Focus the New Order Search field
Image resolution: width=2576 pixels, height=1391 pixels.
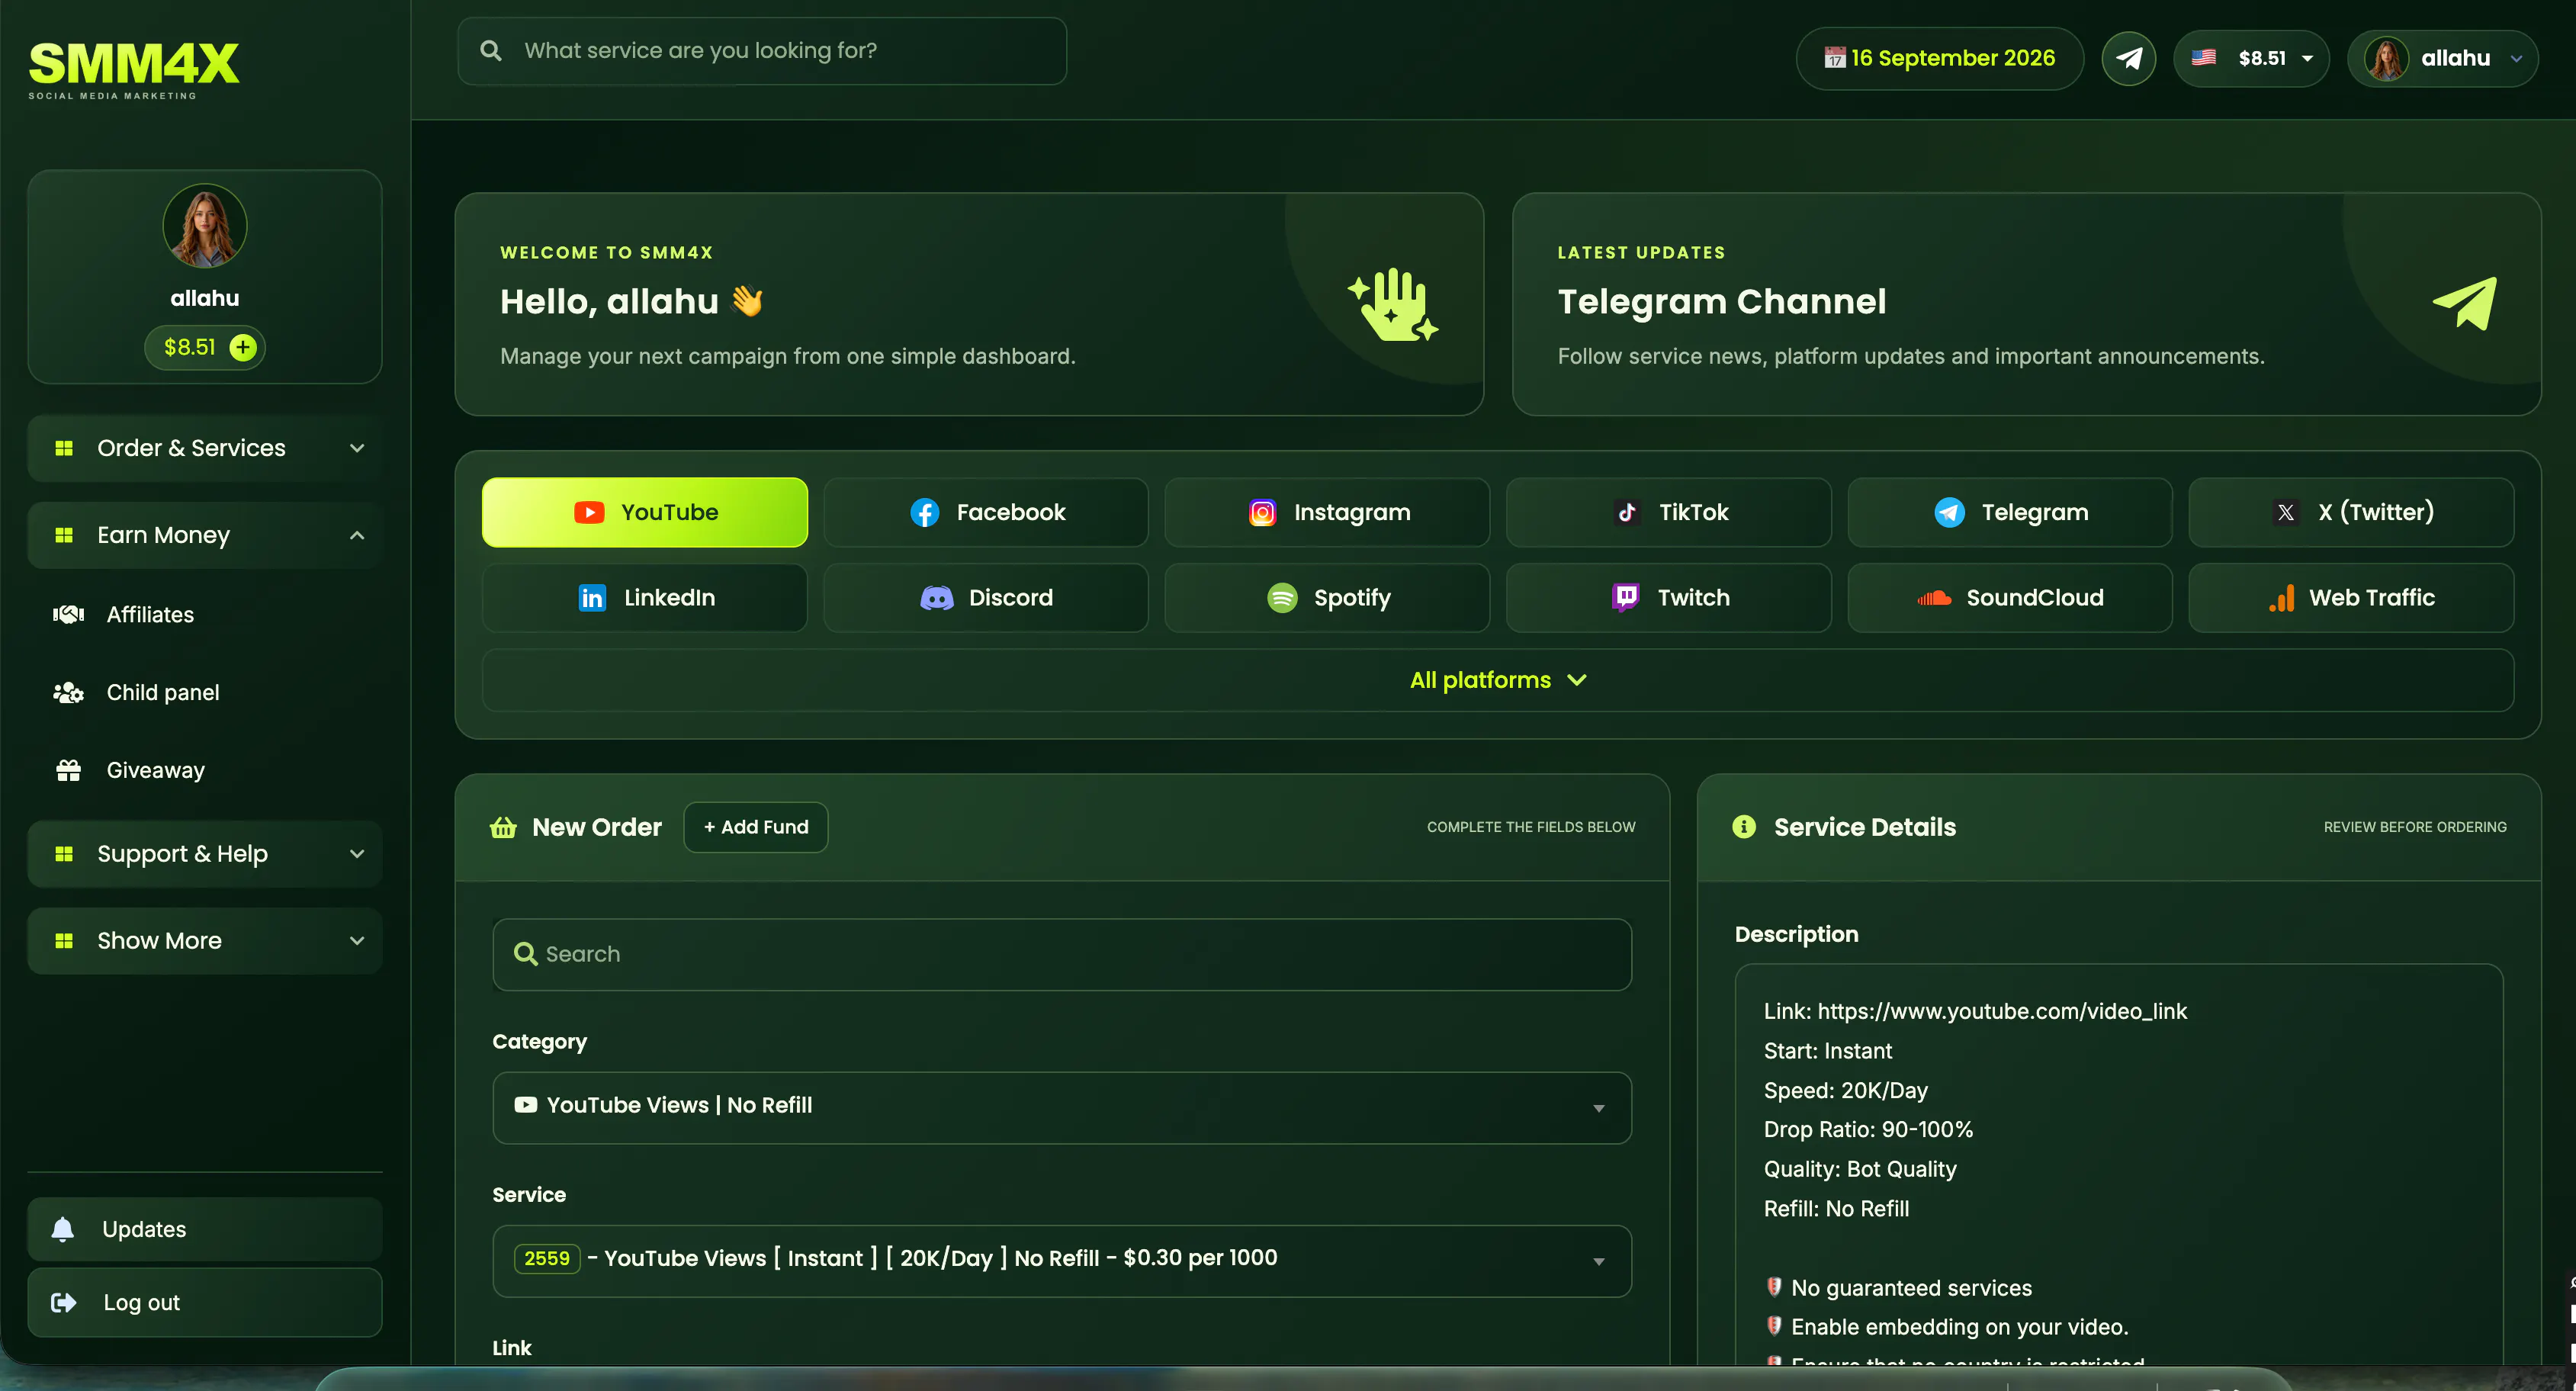coord(1062,954)
